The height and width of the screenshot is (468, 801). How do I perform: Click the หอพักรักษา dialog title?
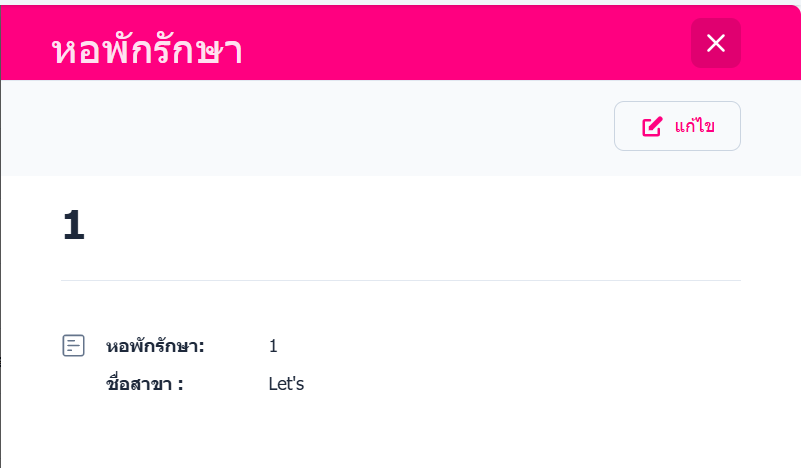(x=147, y=50)
